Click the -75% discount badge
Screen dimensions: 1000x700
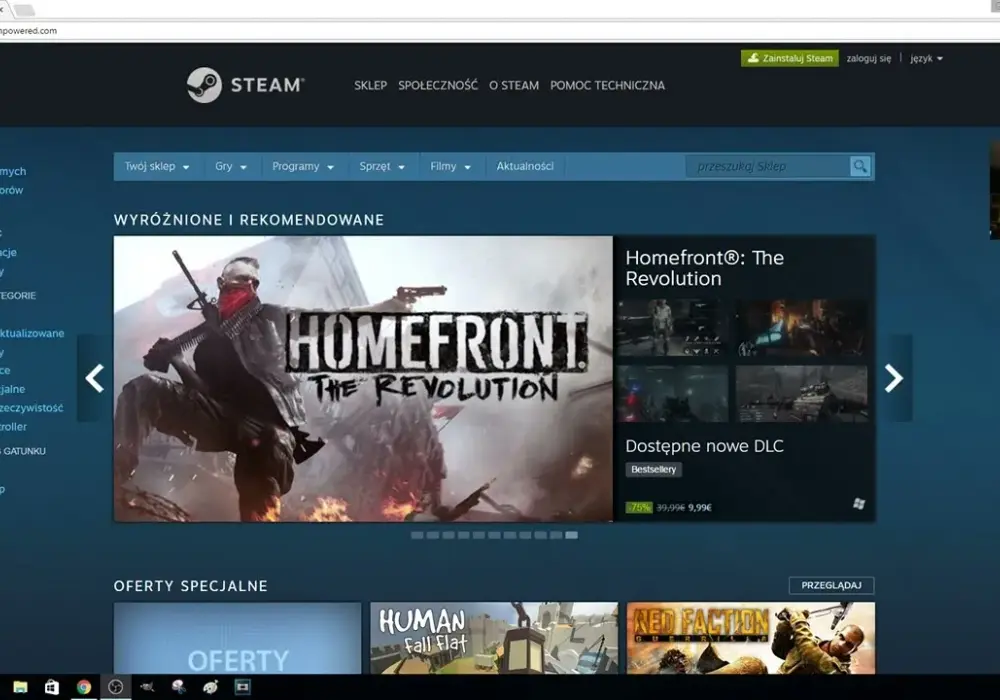(x=639, y=507)
